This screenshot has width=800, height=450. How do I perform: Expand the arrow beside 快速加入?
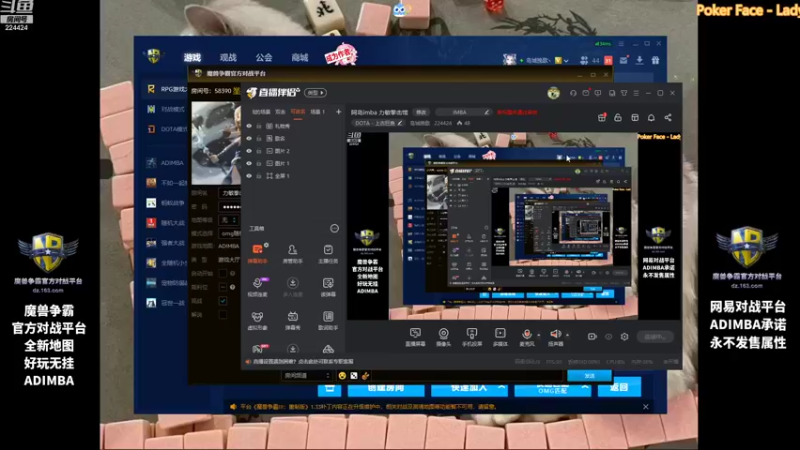click(x=502, y=388)
